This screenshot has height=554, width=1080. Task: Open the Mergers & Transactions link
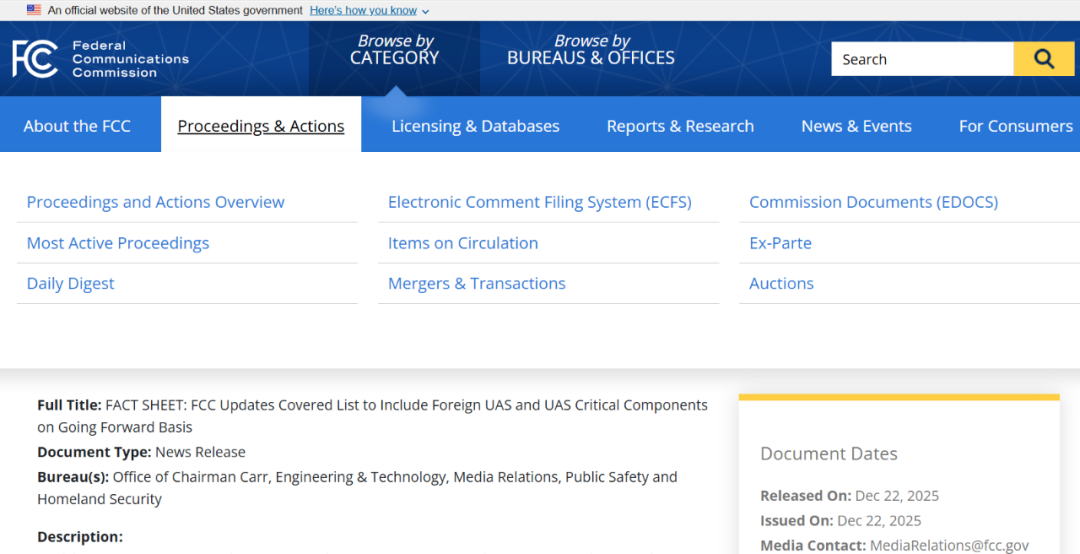tap(476, 284)
